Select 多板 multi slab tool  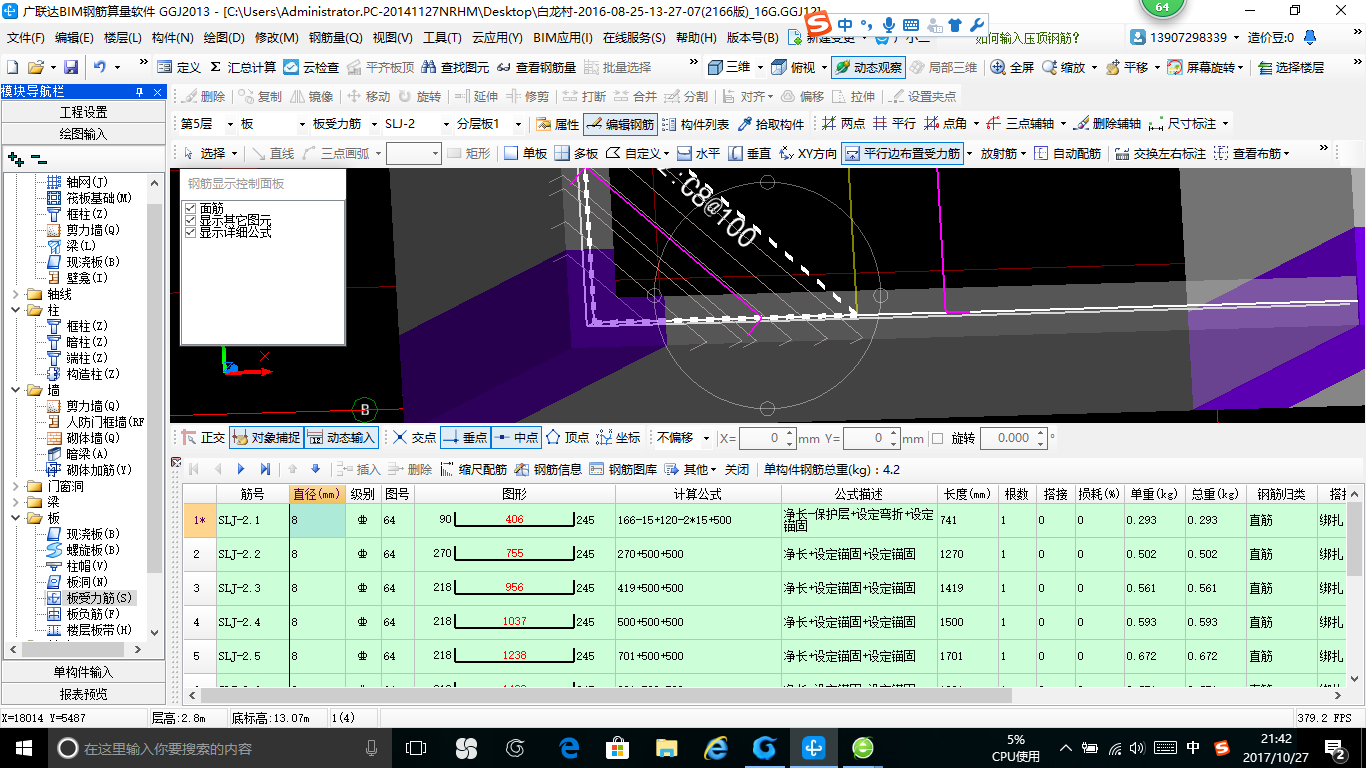576,153
